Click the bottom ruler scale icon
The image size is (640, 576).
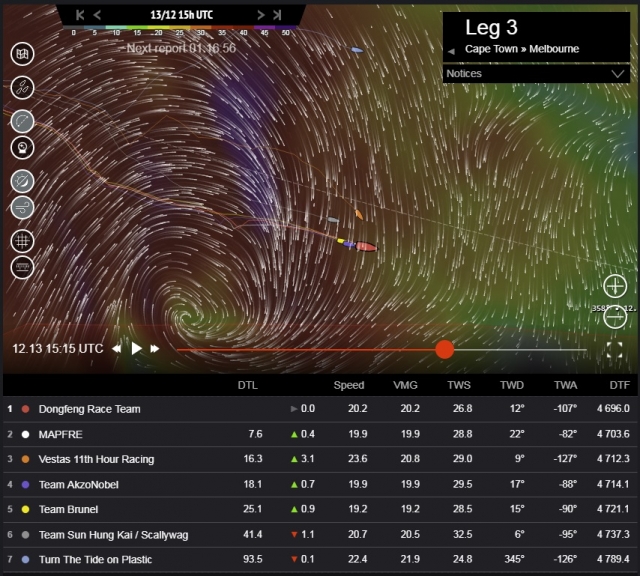pyautogui.click(x=22, y=268)
